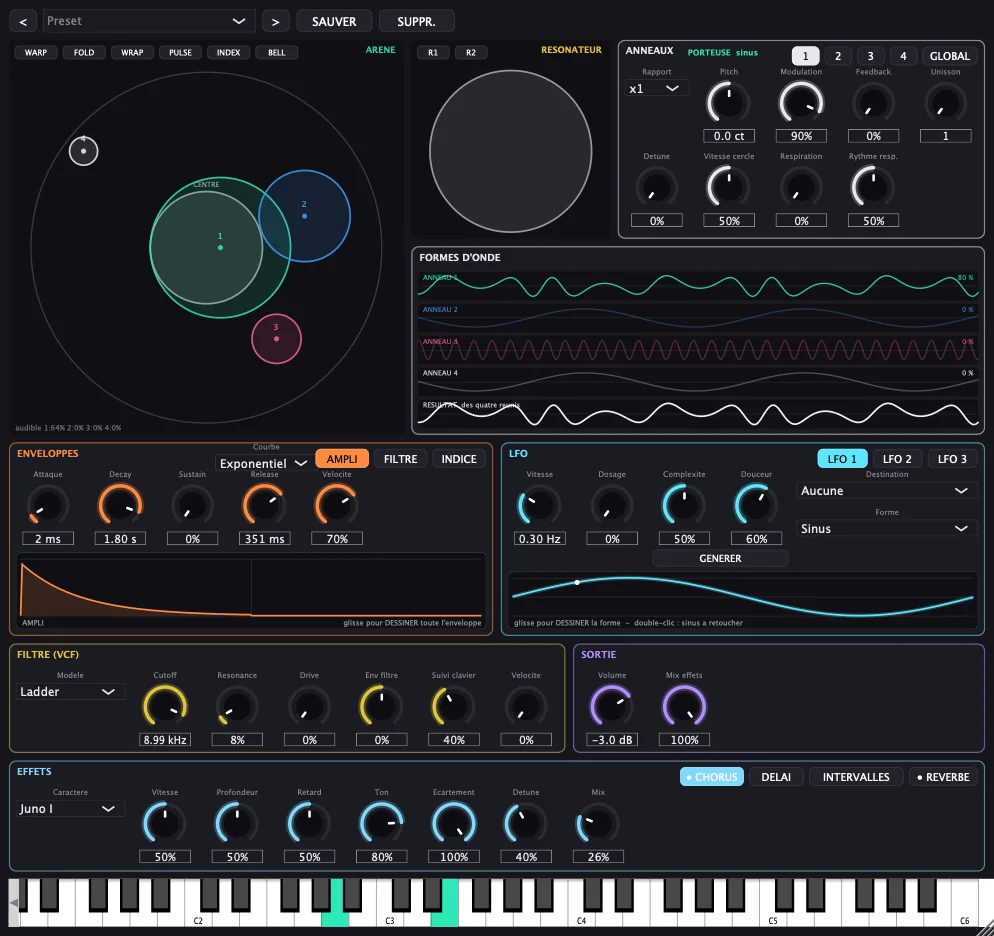Enable the WRAP arena mode

[132, 53]
